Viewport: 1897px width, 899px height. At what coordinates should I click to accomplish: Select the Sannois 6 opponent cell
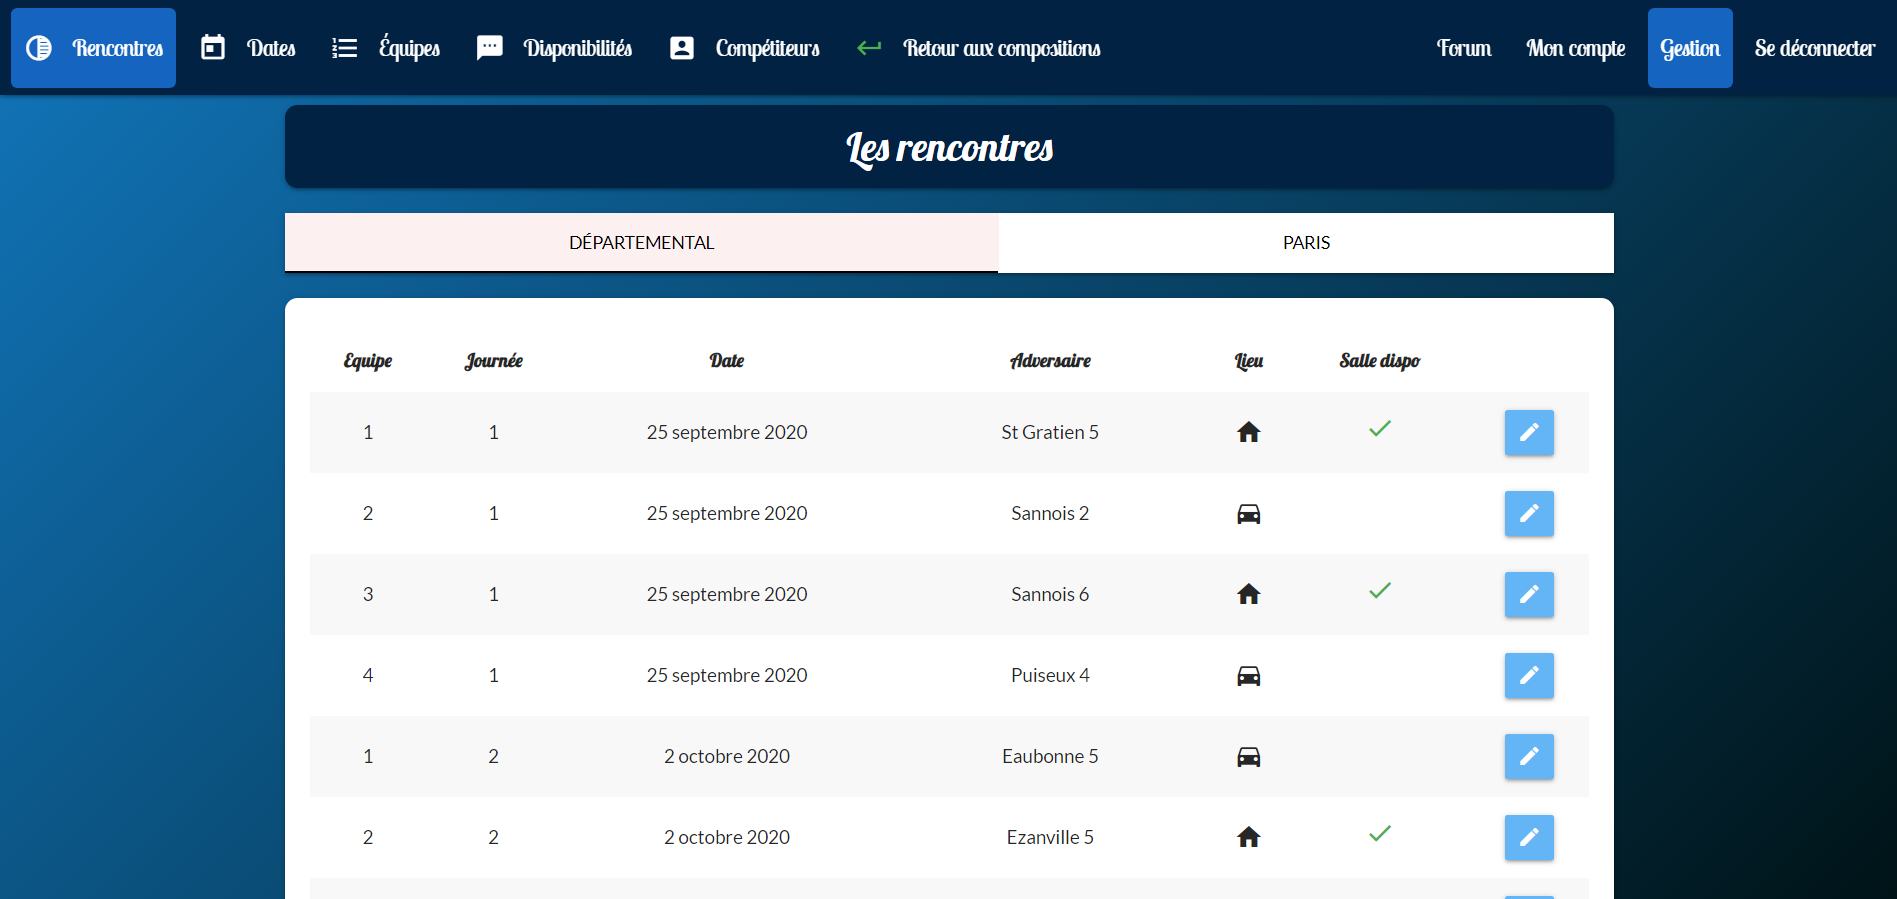coord(1050,594)
